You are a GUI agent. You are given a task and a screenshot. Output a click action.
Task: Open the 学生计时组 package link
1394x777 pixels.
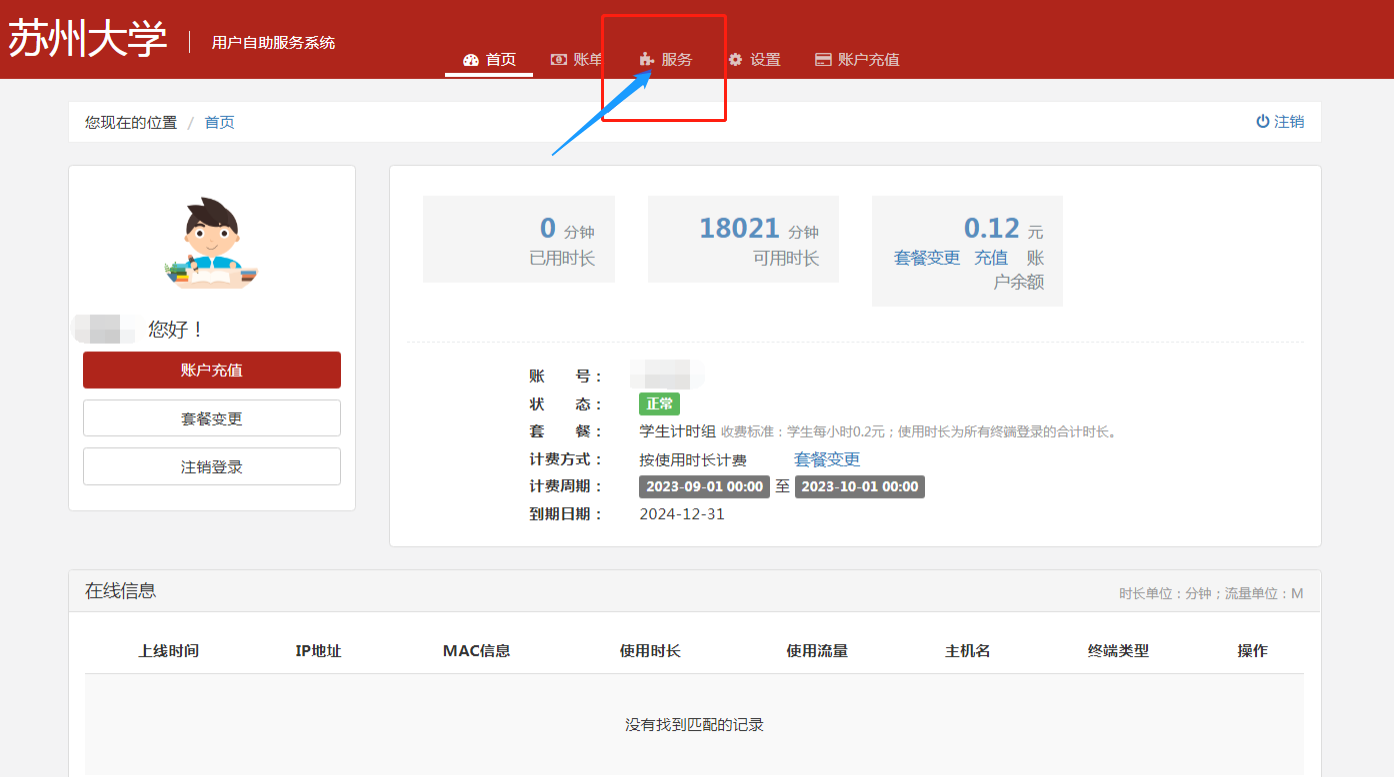tap(677, 432)
